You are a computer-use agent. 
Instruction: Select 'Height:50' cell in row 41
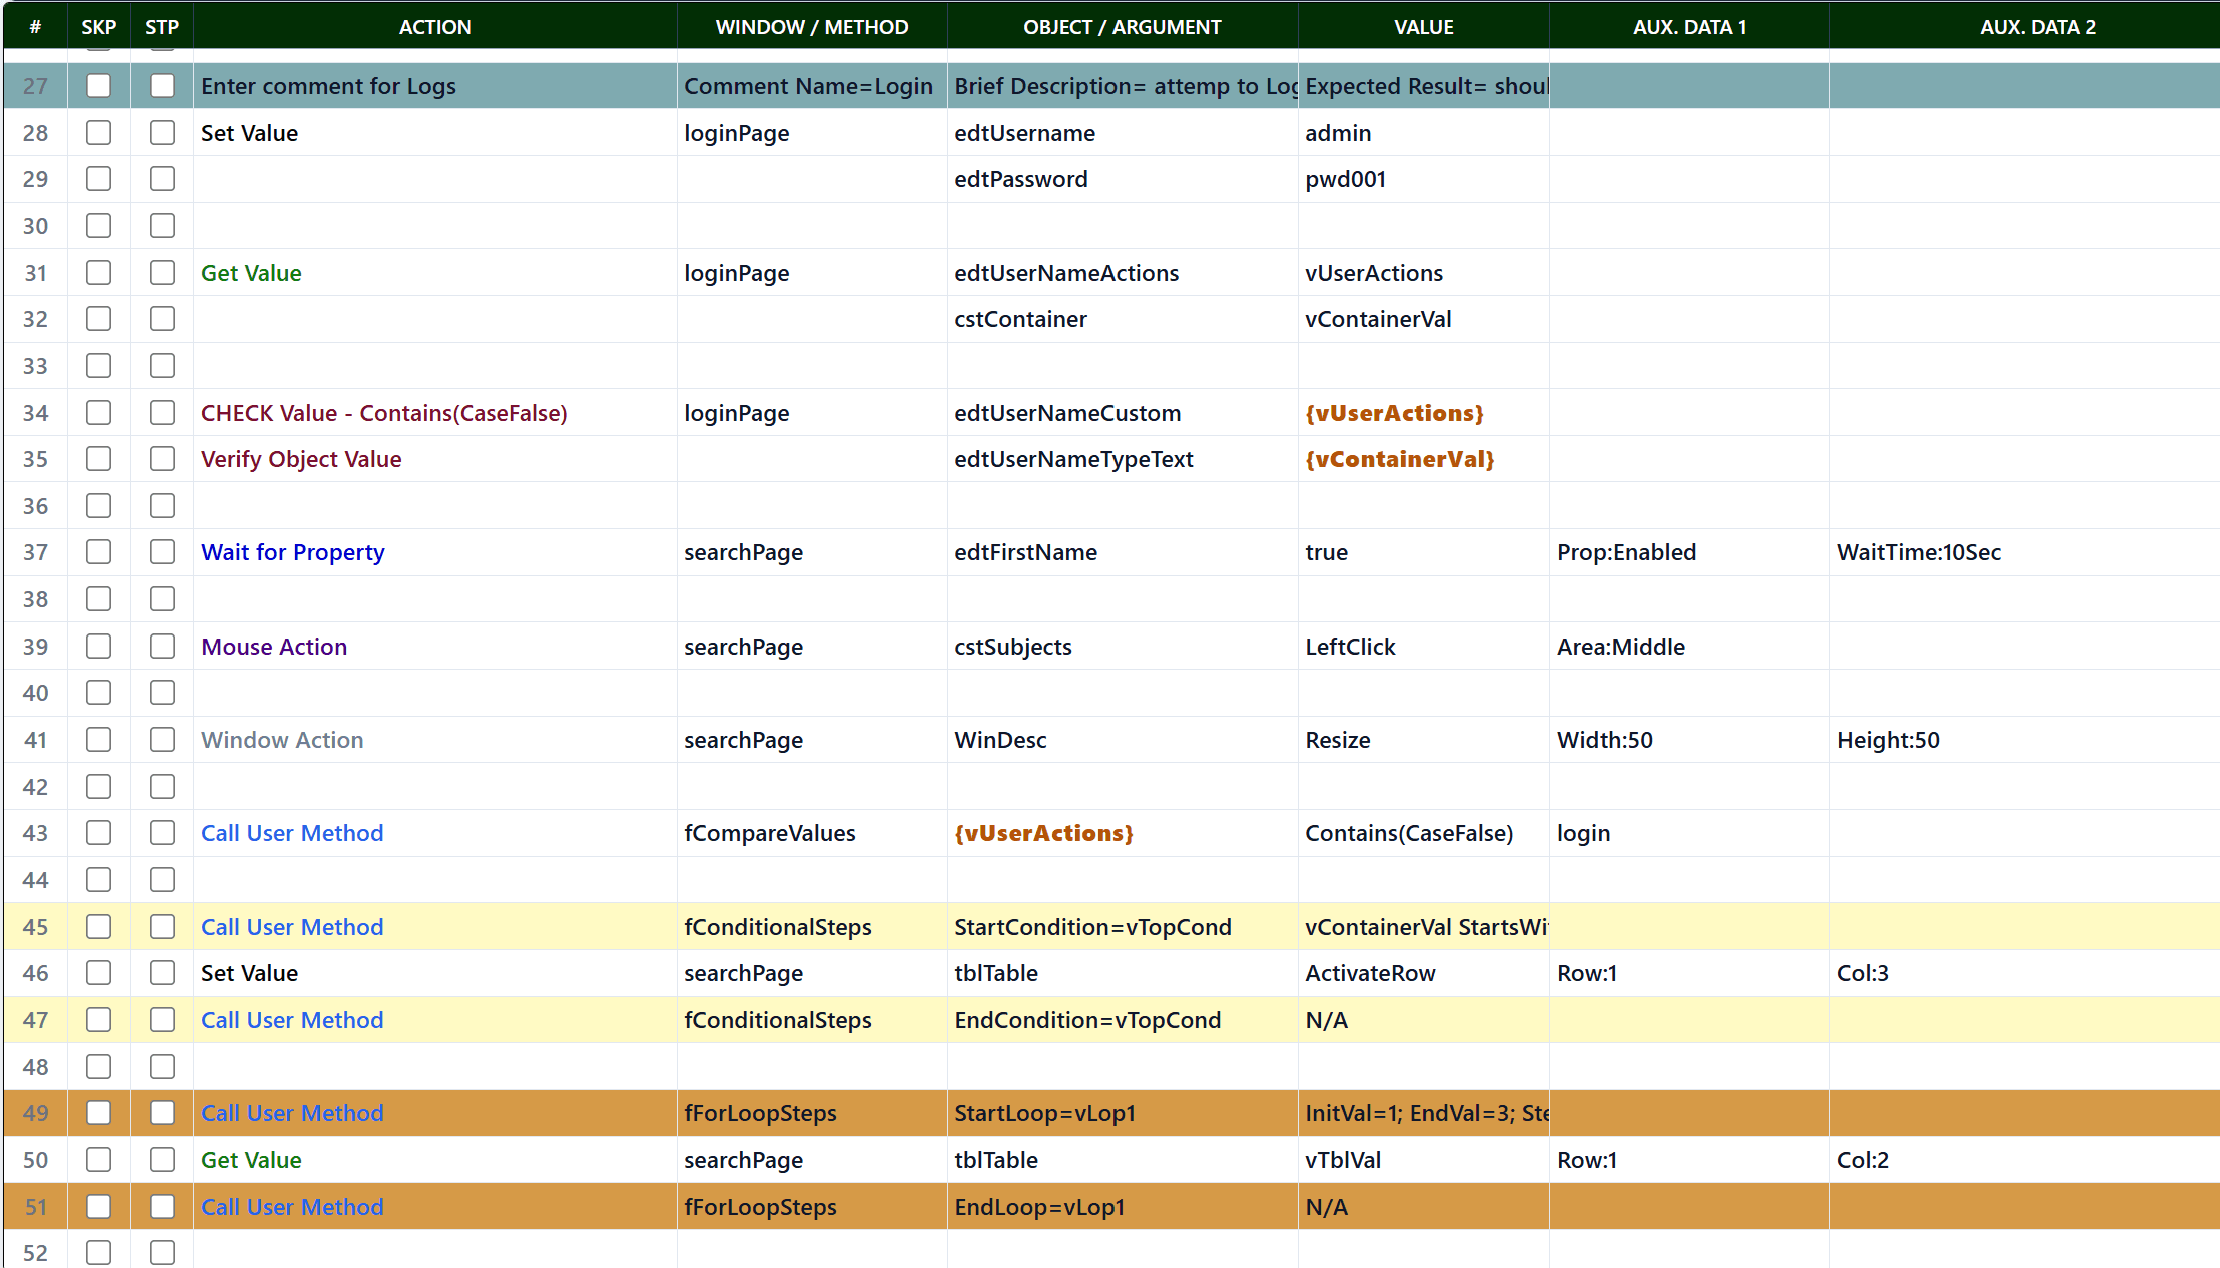pos(2024,740)
